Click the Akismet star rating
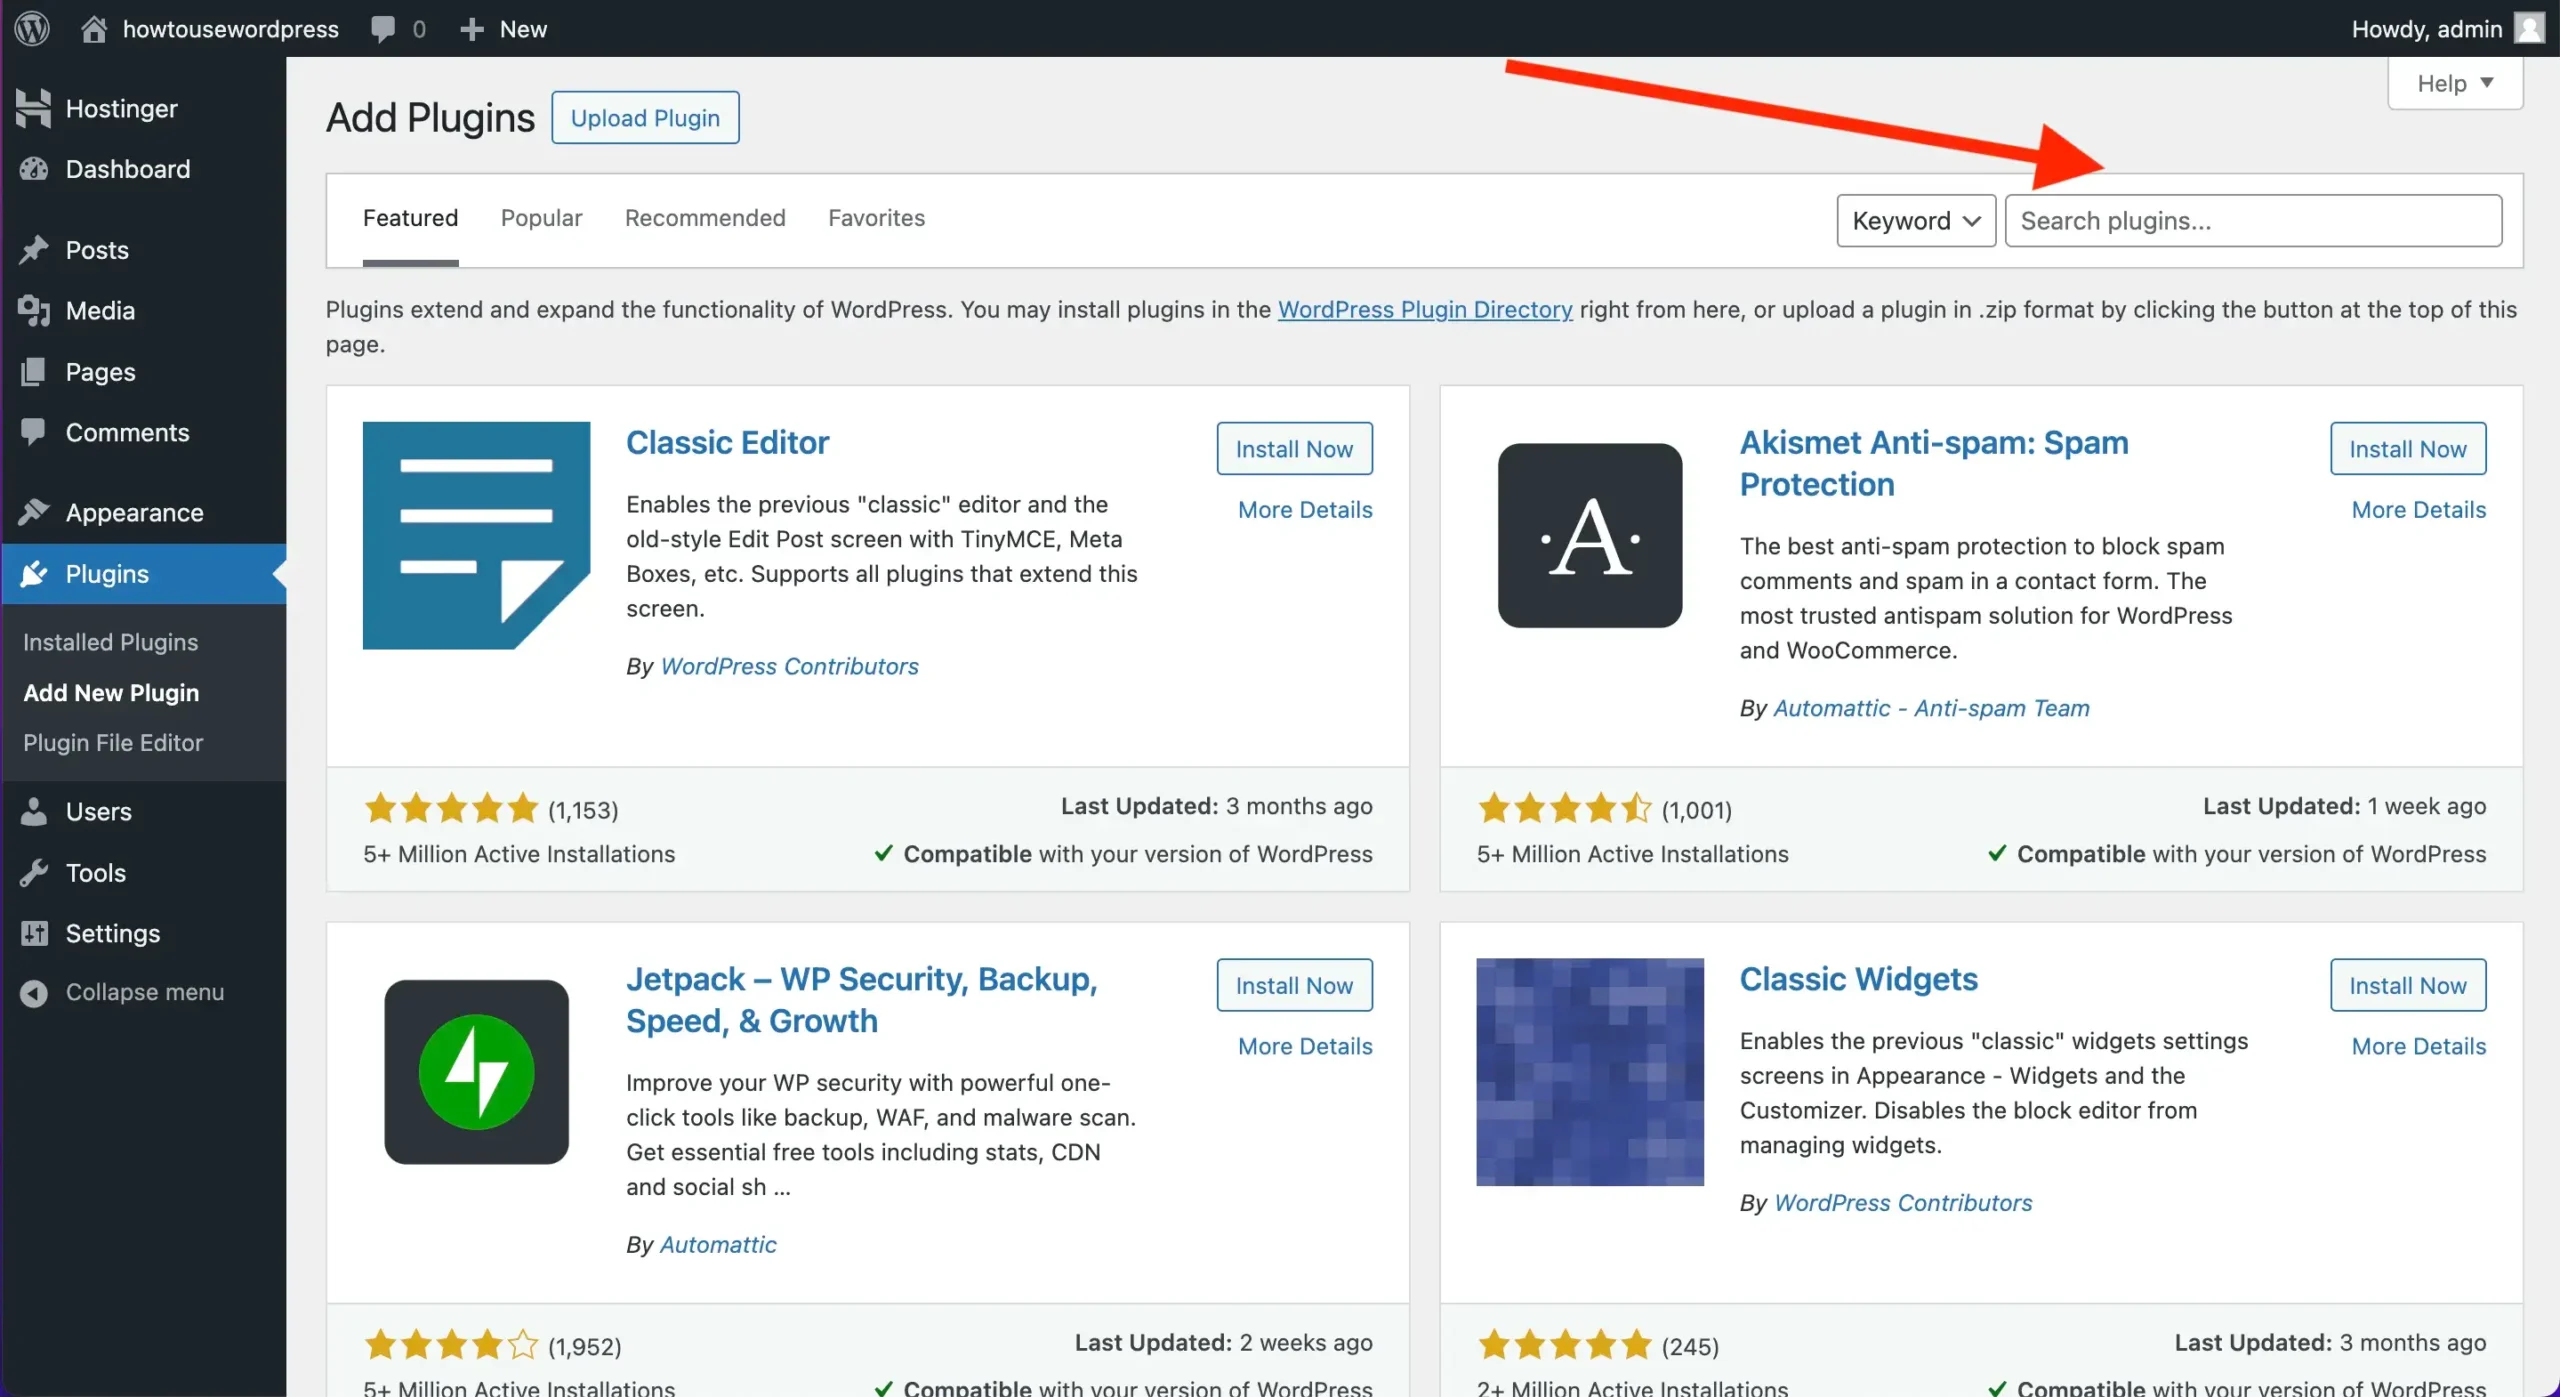The height and width of the screenshot is (1397, 2560). [x=1565, y=808]
